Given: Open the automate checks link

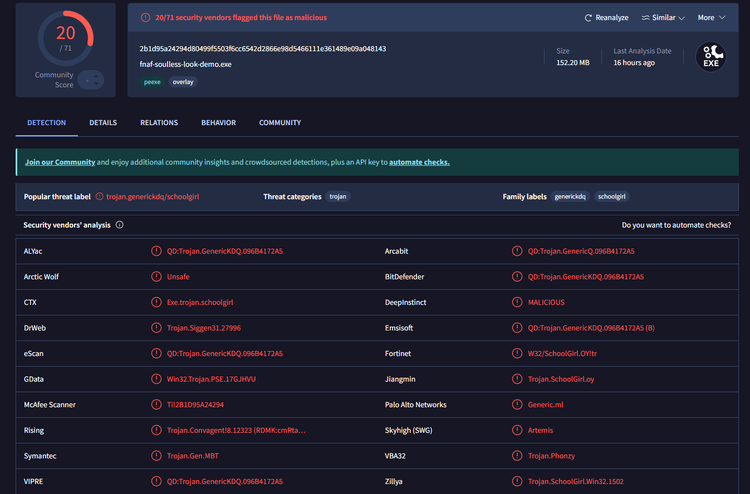Looking at the screenshot, I should (419, 162).
